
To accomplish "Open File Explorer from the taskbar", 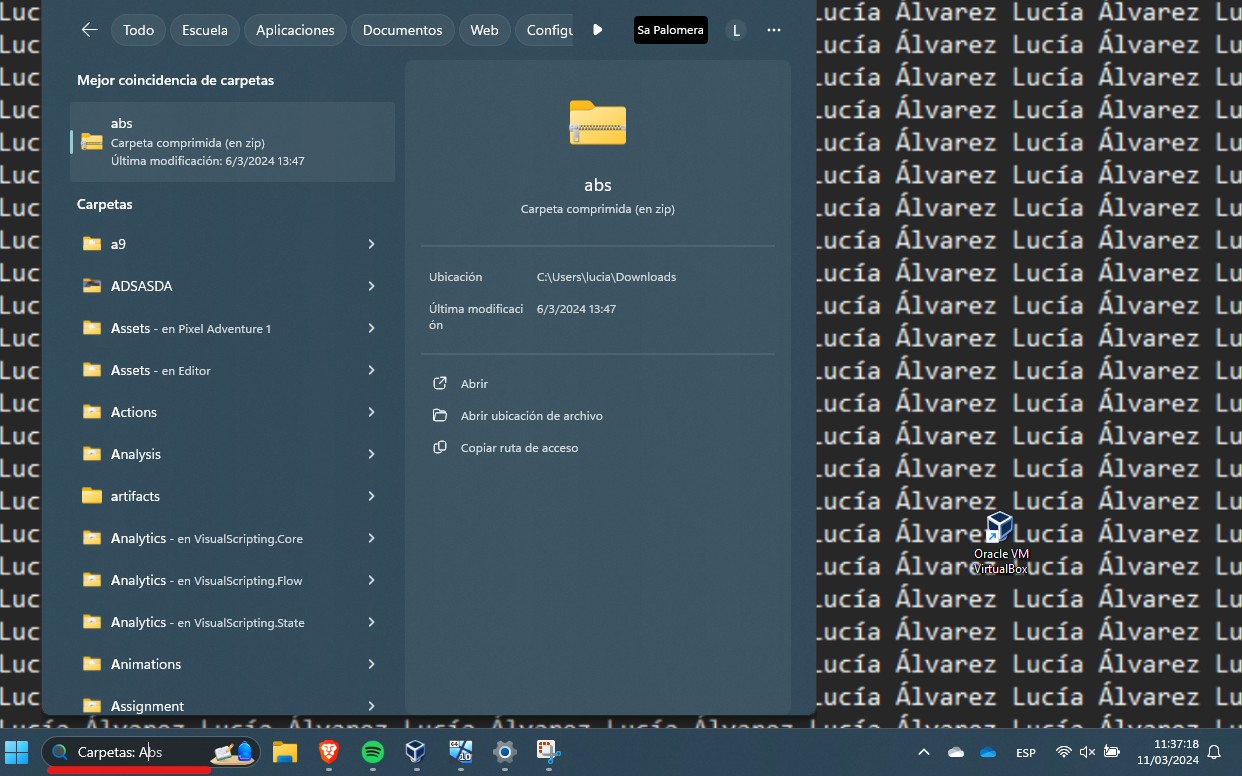I will (x=285, y=752).
